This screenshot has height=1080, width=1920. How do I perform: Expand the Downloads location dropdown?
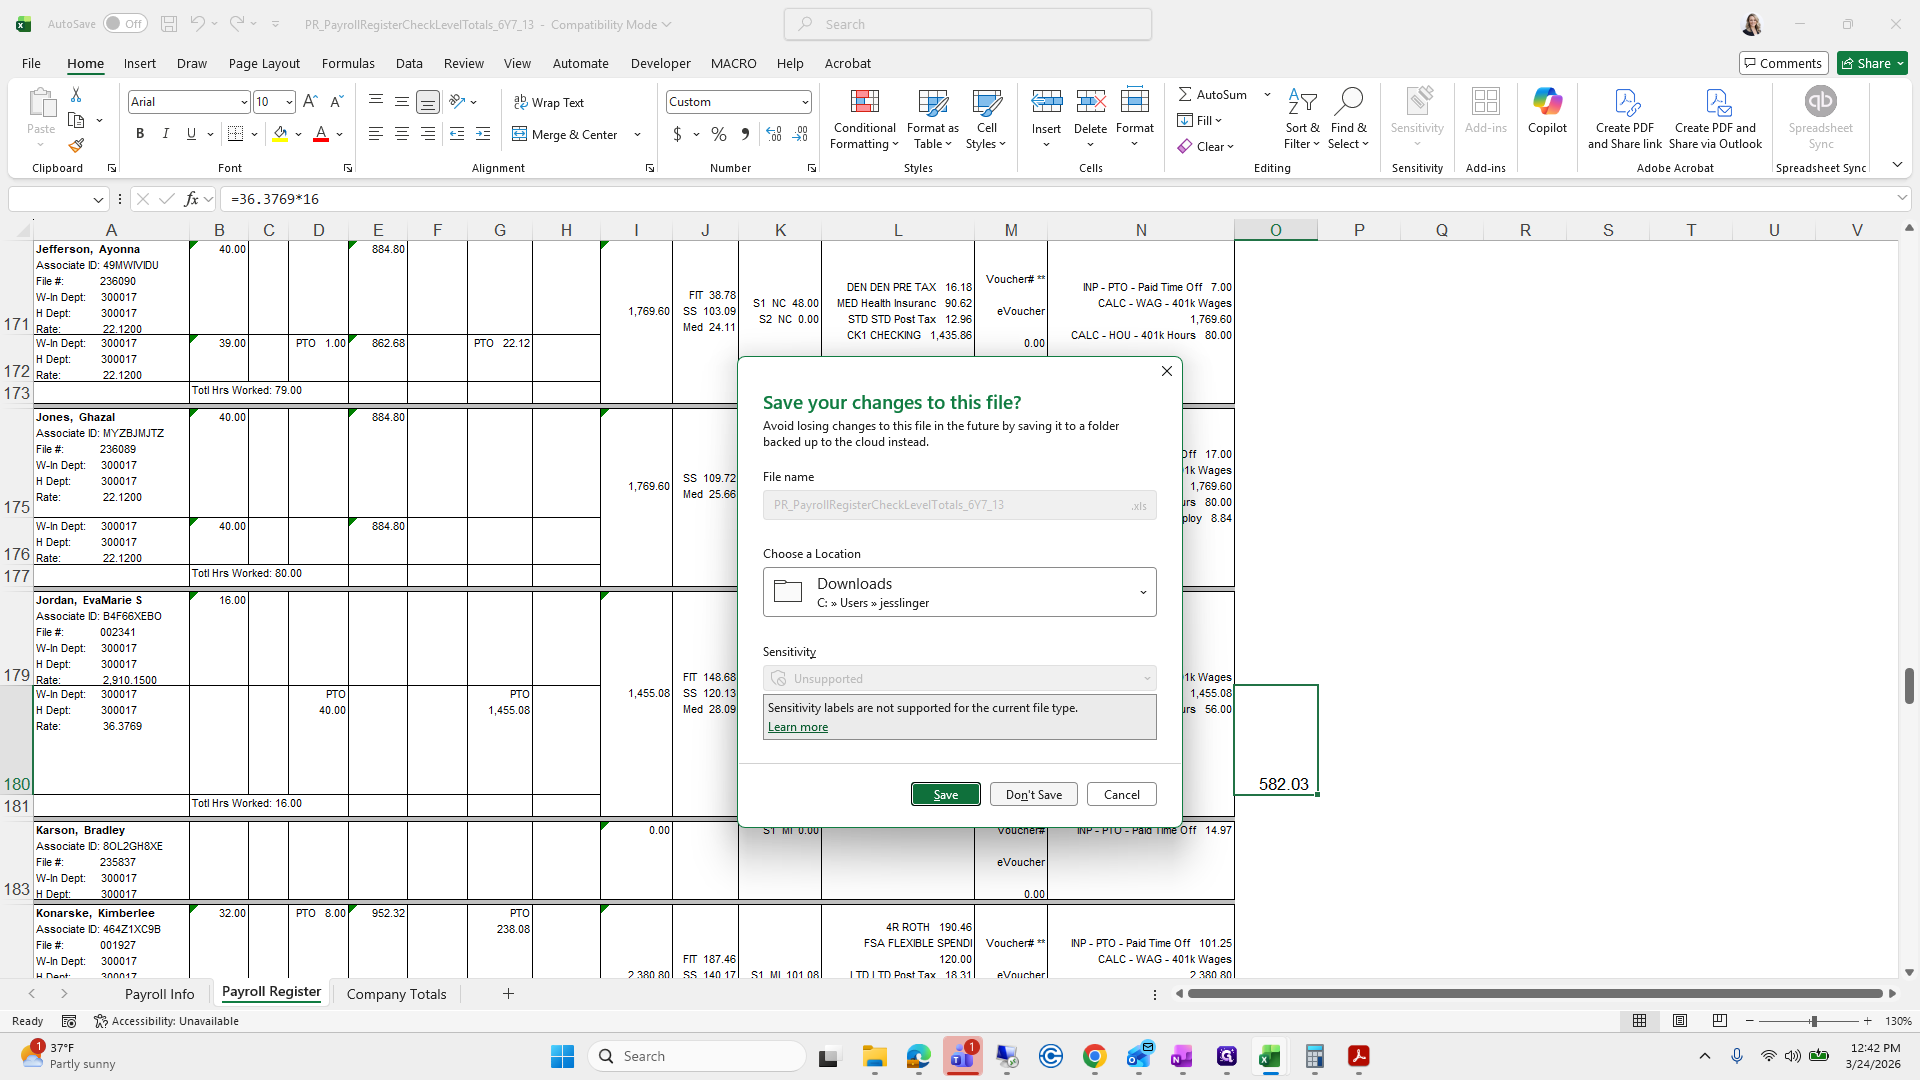[1143, 592]
